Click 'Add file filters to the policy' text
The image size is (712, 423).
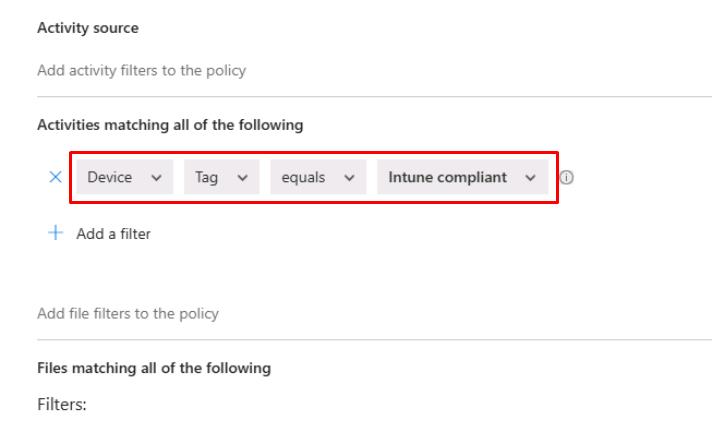[128, 313]
